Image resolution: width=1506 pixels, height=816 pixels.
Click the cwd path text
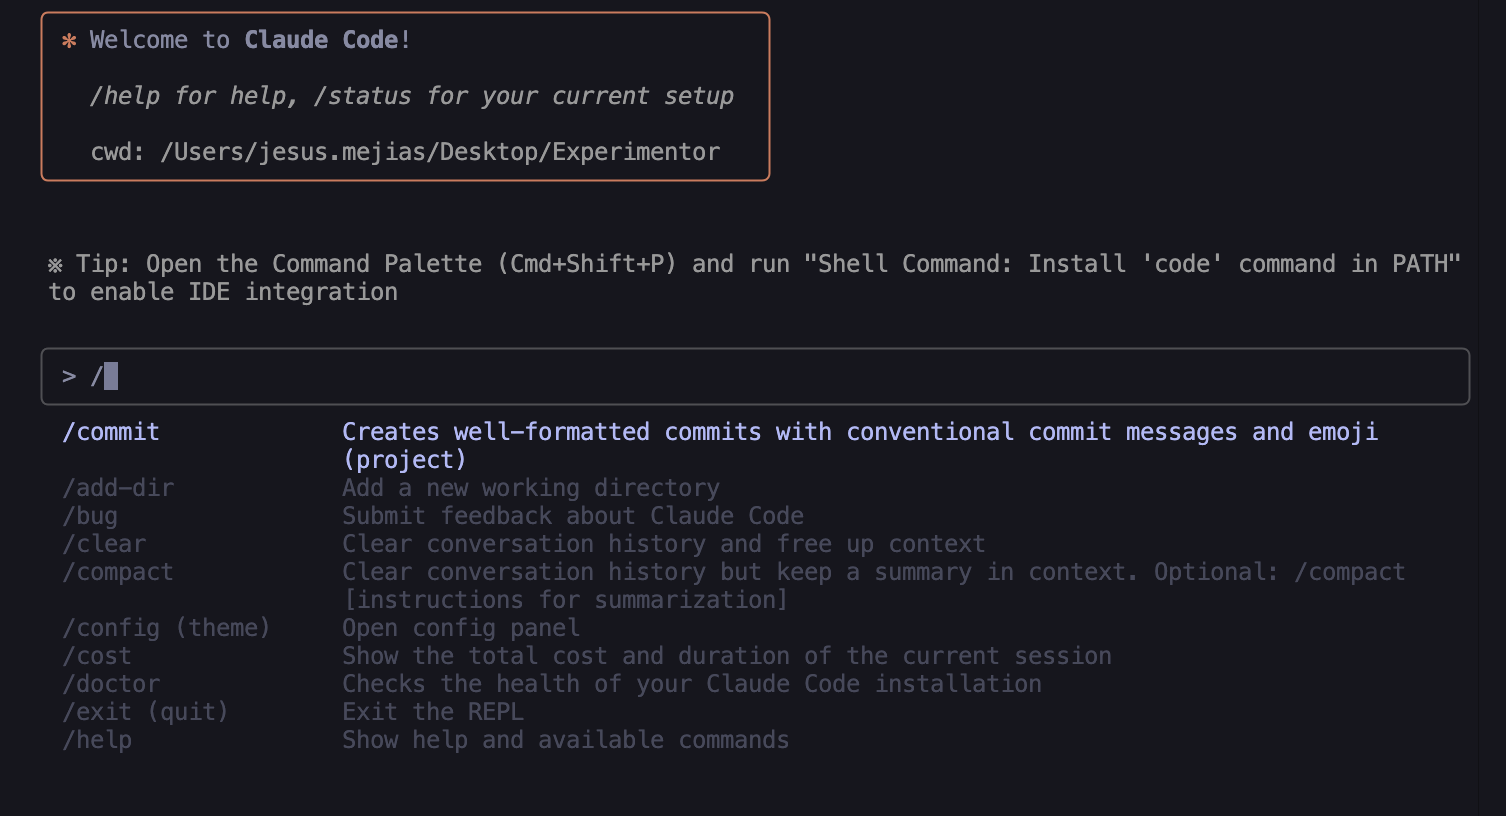coord(405,151)
